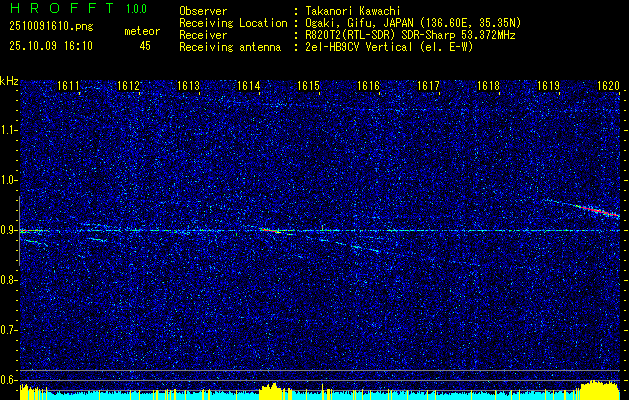Click the date stamp 25.10.09 16:10

(x=51, y=46)
